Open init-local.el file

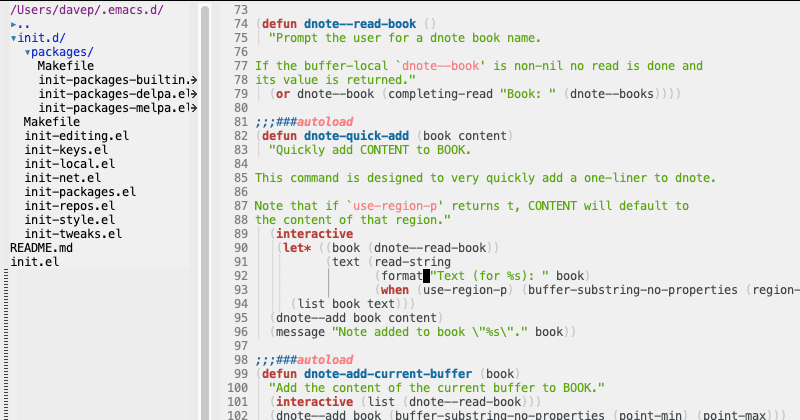click(x=70, y=164)
